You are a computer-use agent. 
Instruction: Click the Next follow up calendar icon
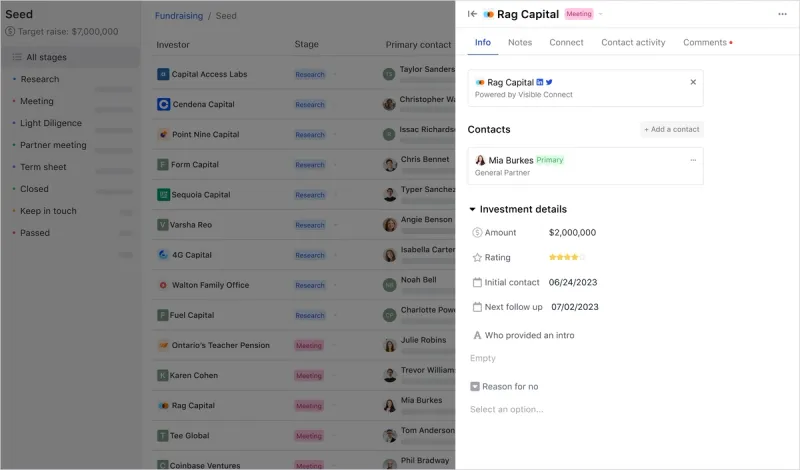[477, 307]
